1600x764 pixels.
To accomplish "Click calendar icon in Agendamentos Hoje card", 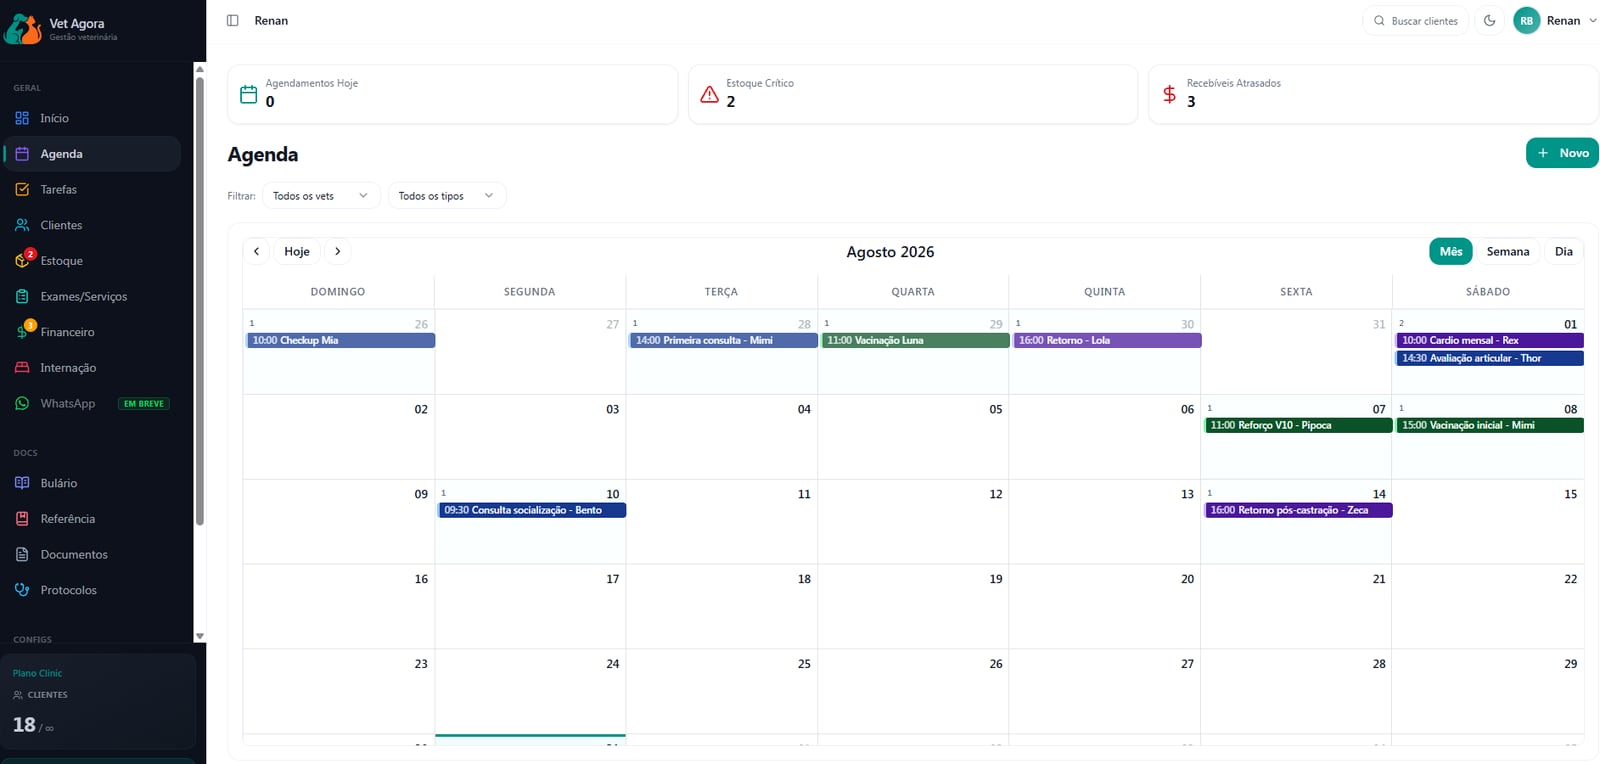I will tap(249, 95).
